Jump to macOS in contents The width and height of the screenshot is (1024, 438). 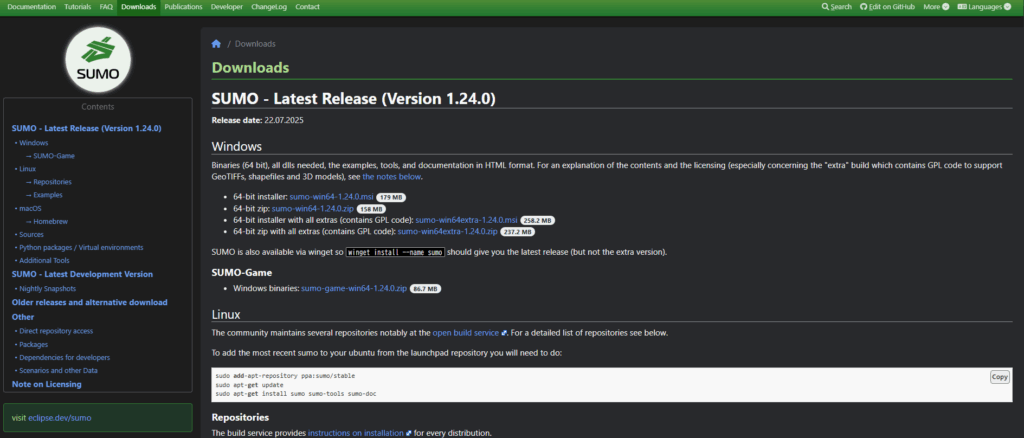click(30, 208)
